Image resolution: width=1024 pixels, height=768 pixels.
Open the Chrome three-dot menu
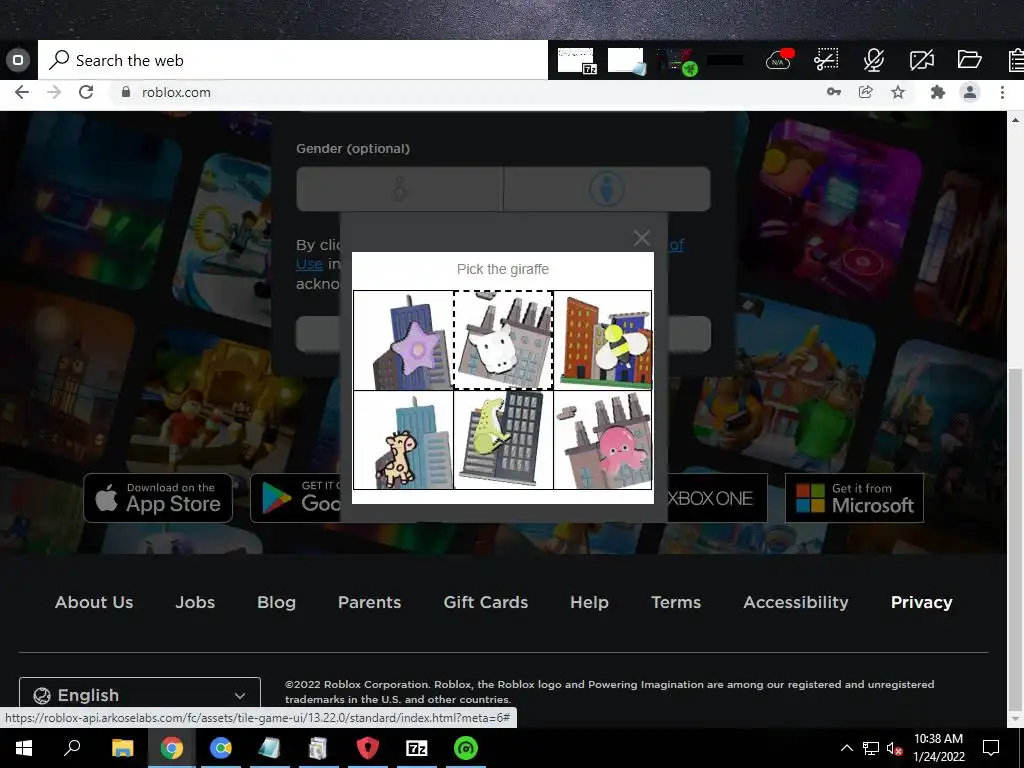(1002, 92)
